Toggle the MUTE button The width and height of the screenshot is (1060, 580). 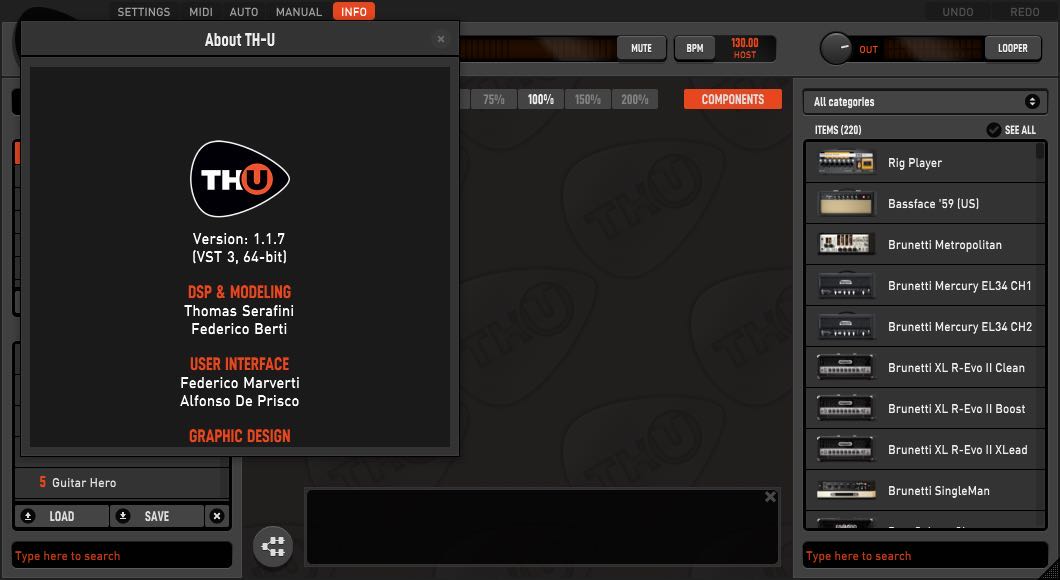pyautogui.click(x=641, y=48)
